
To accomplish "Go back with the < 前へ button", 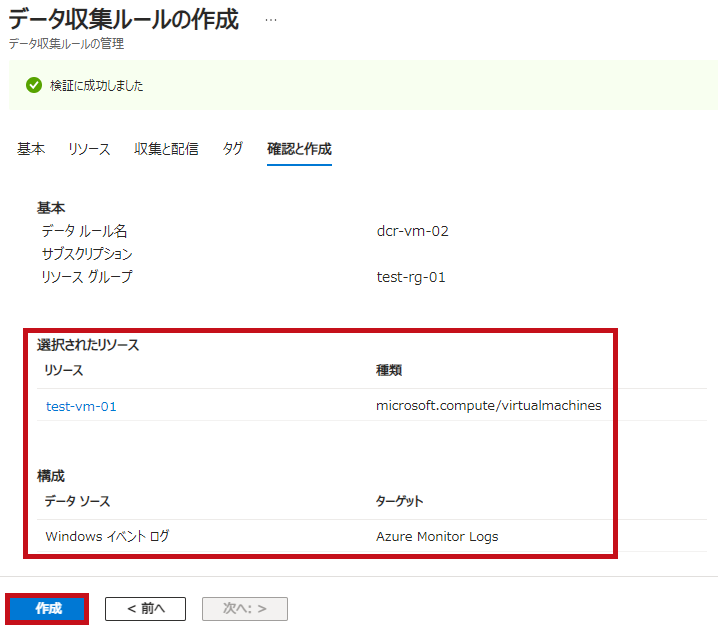I will click(145, 608).
